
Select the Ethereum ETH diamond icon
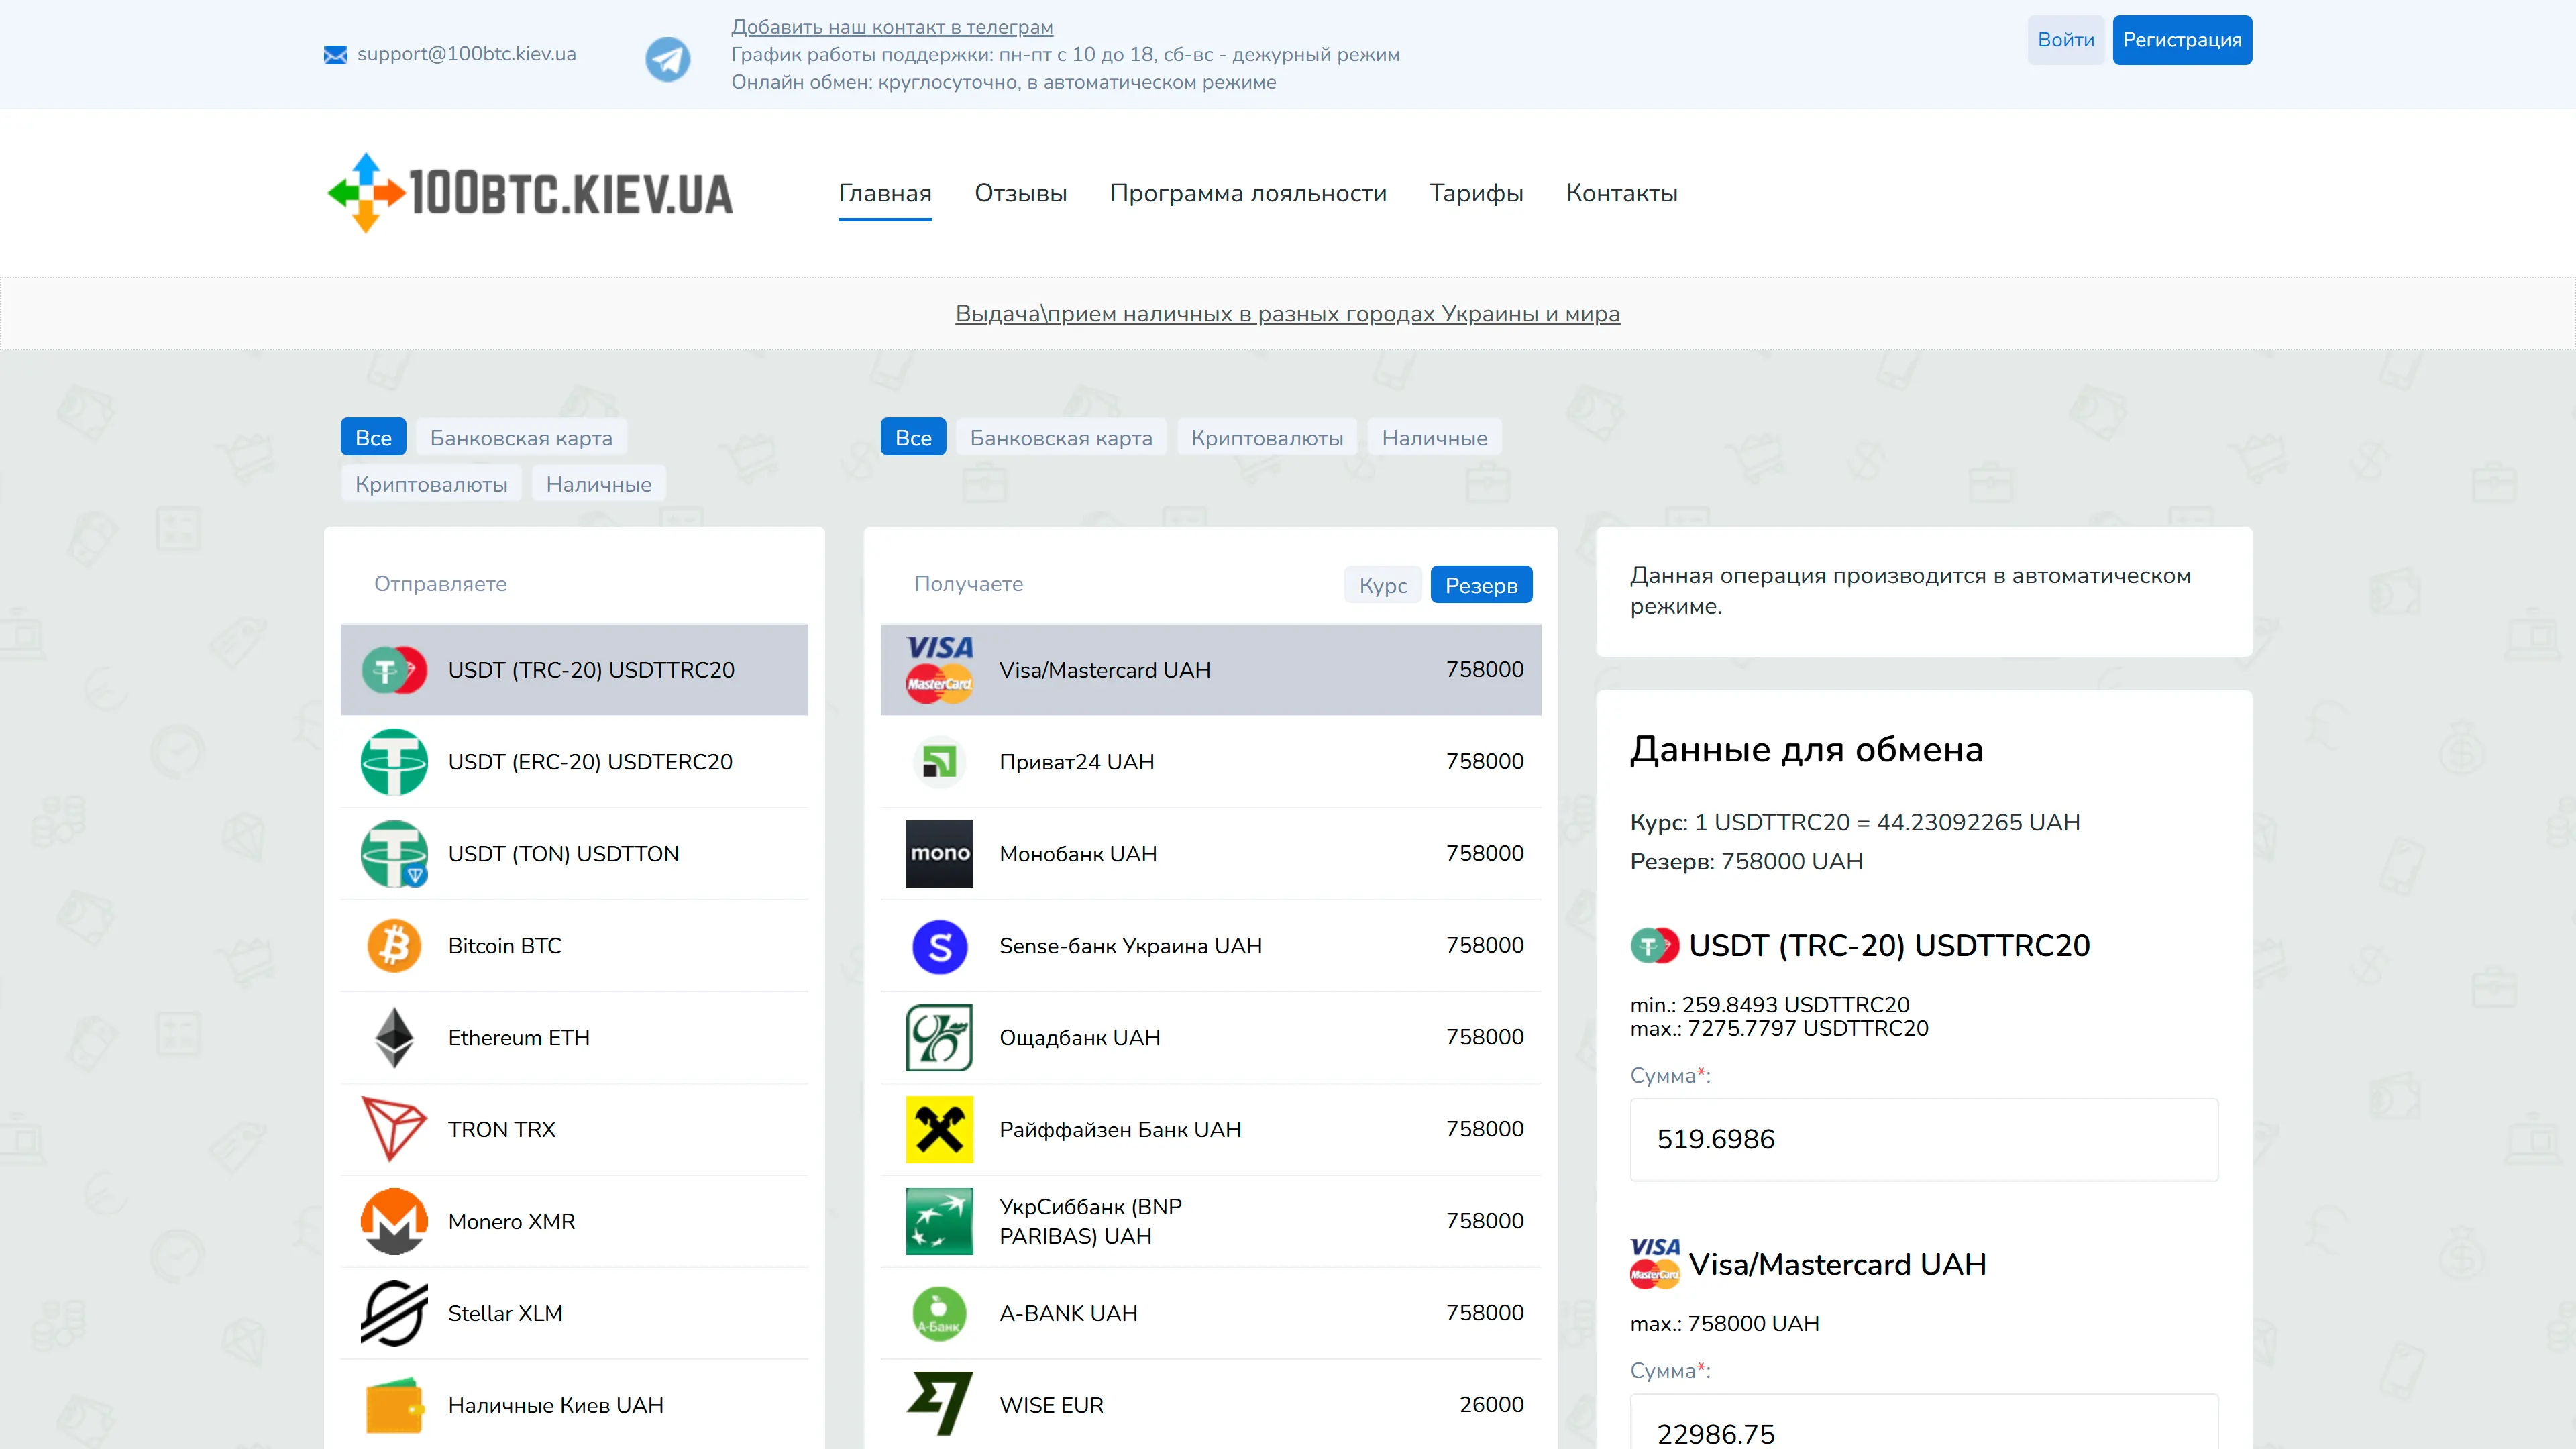click(394, 1038)
